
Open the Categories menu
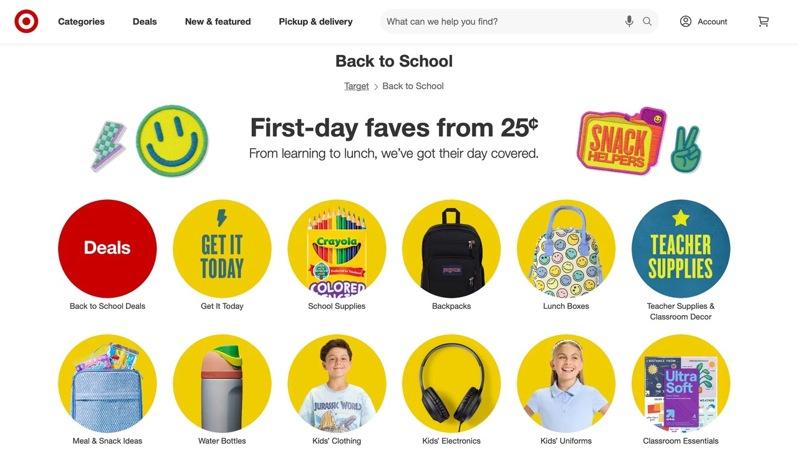[81, 21]
